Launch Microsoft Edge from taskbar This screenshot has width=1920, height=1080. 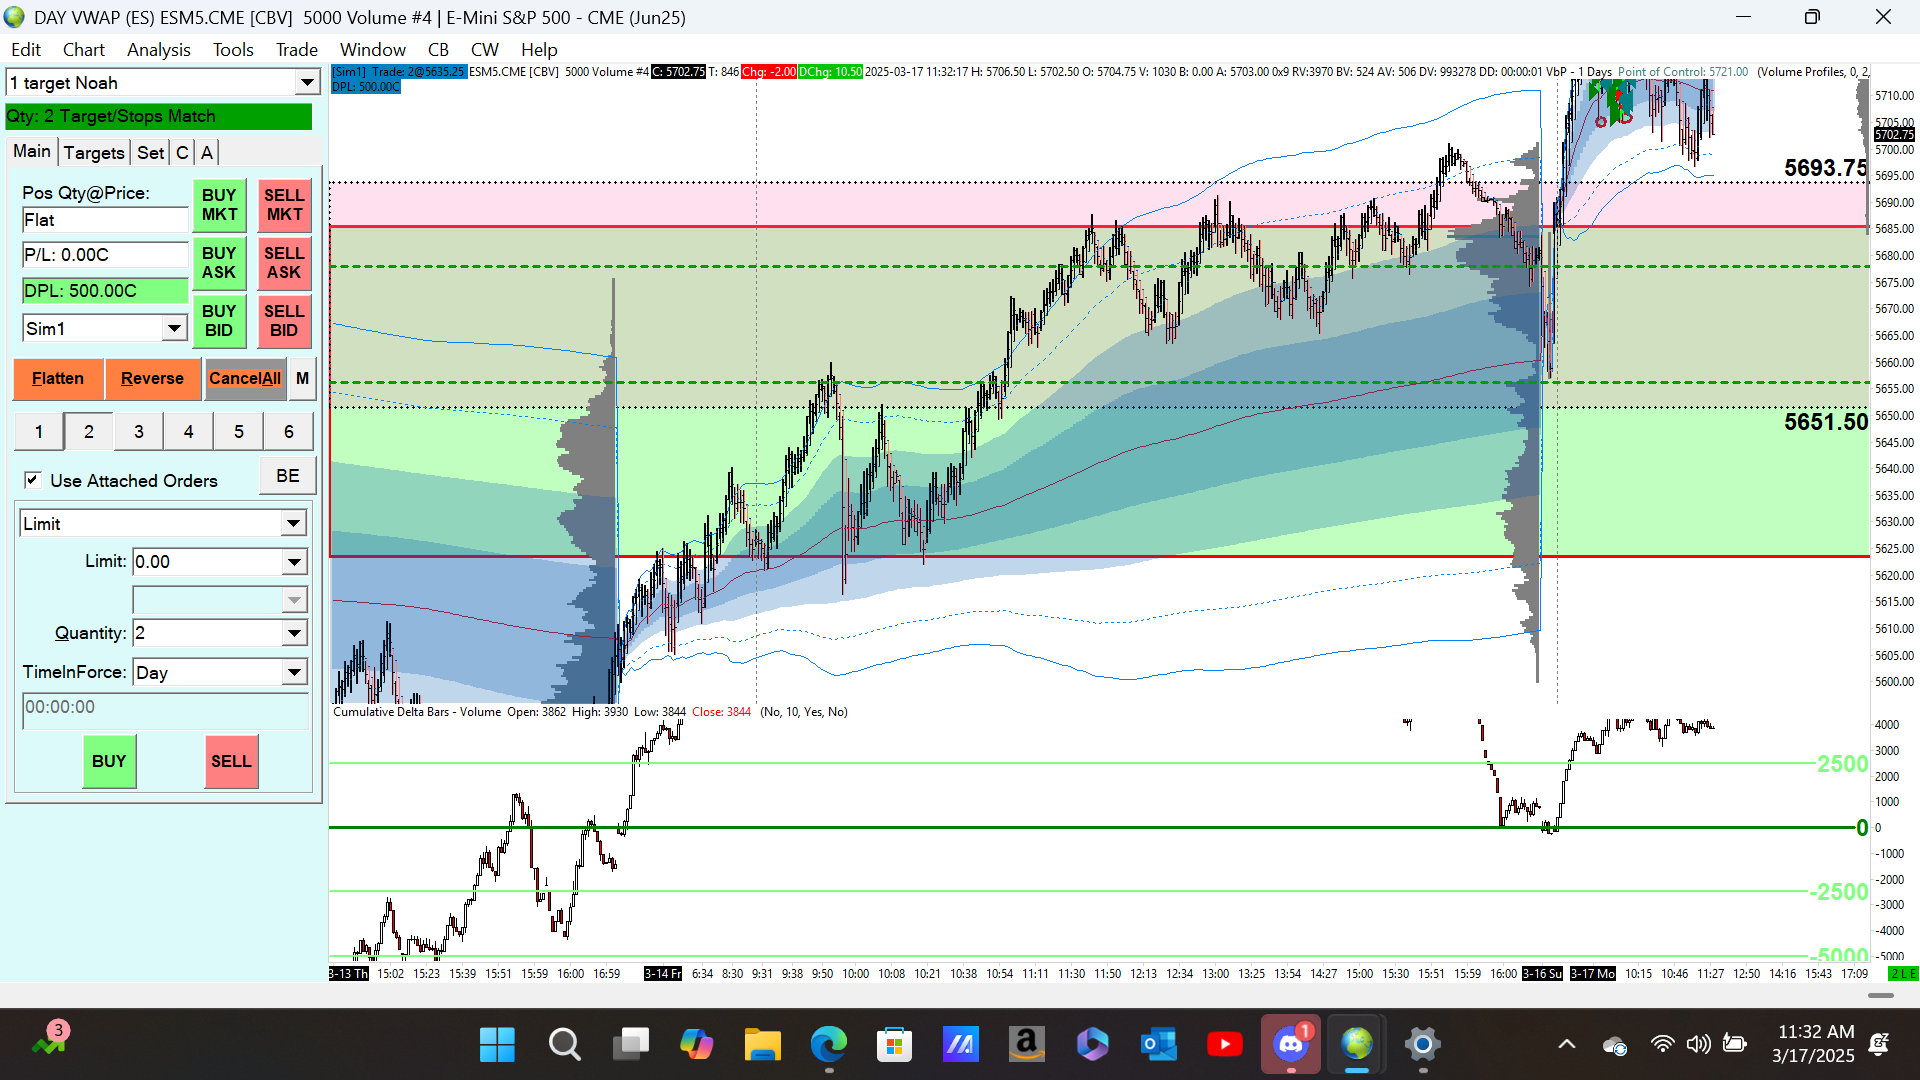tap(828, 1045)
